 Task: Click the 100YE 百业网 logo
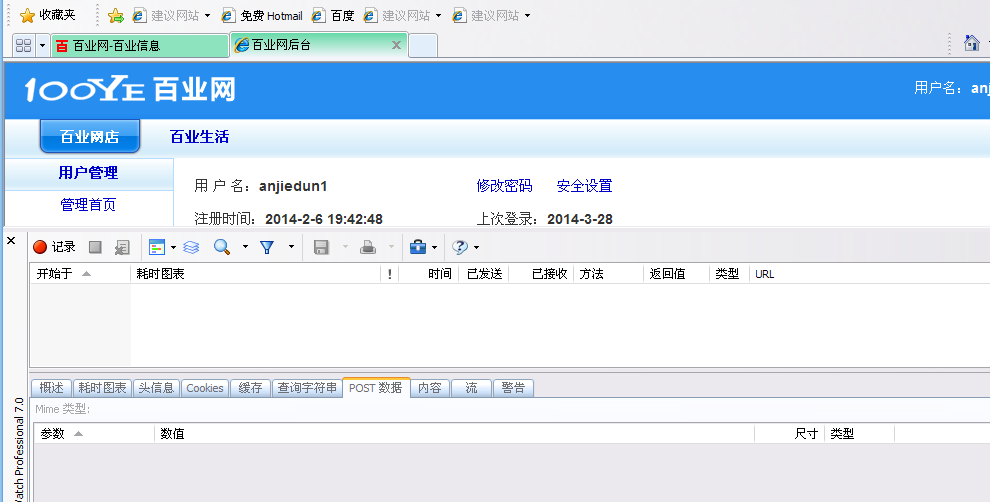[x=130, y=90]
